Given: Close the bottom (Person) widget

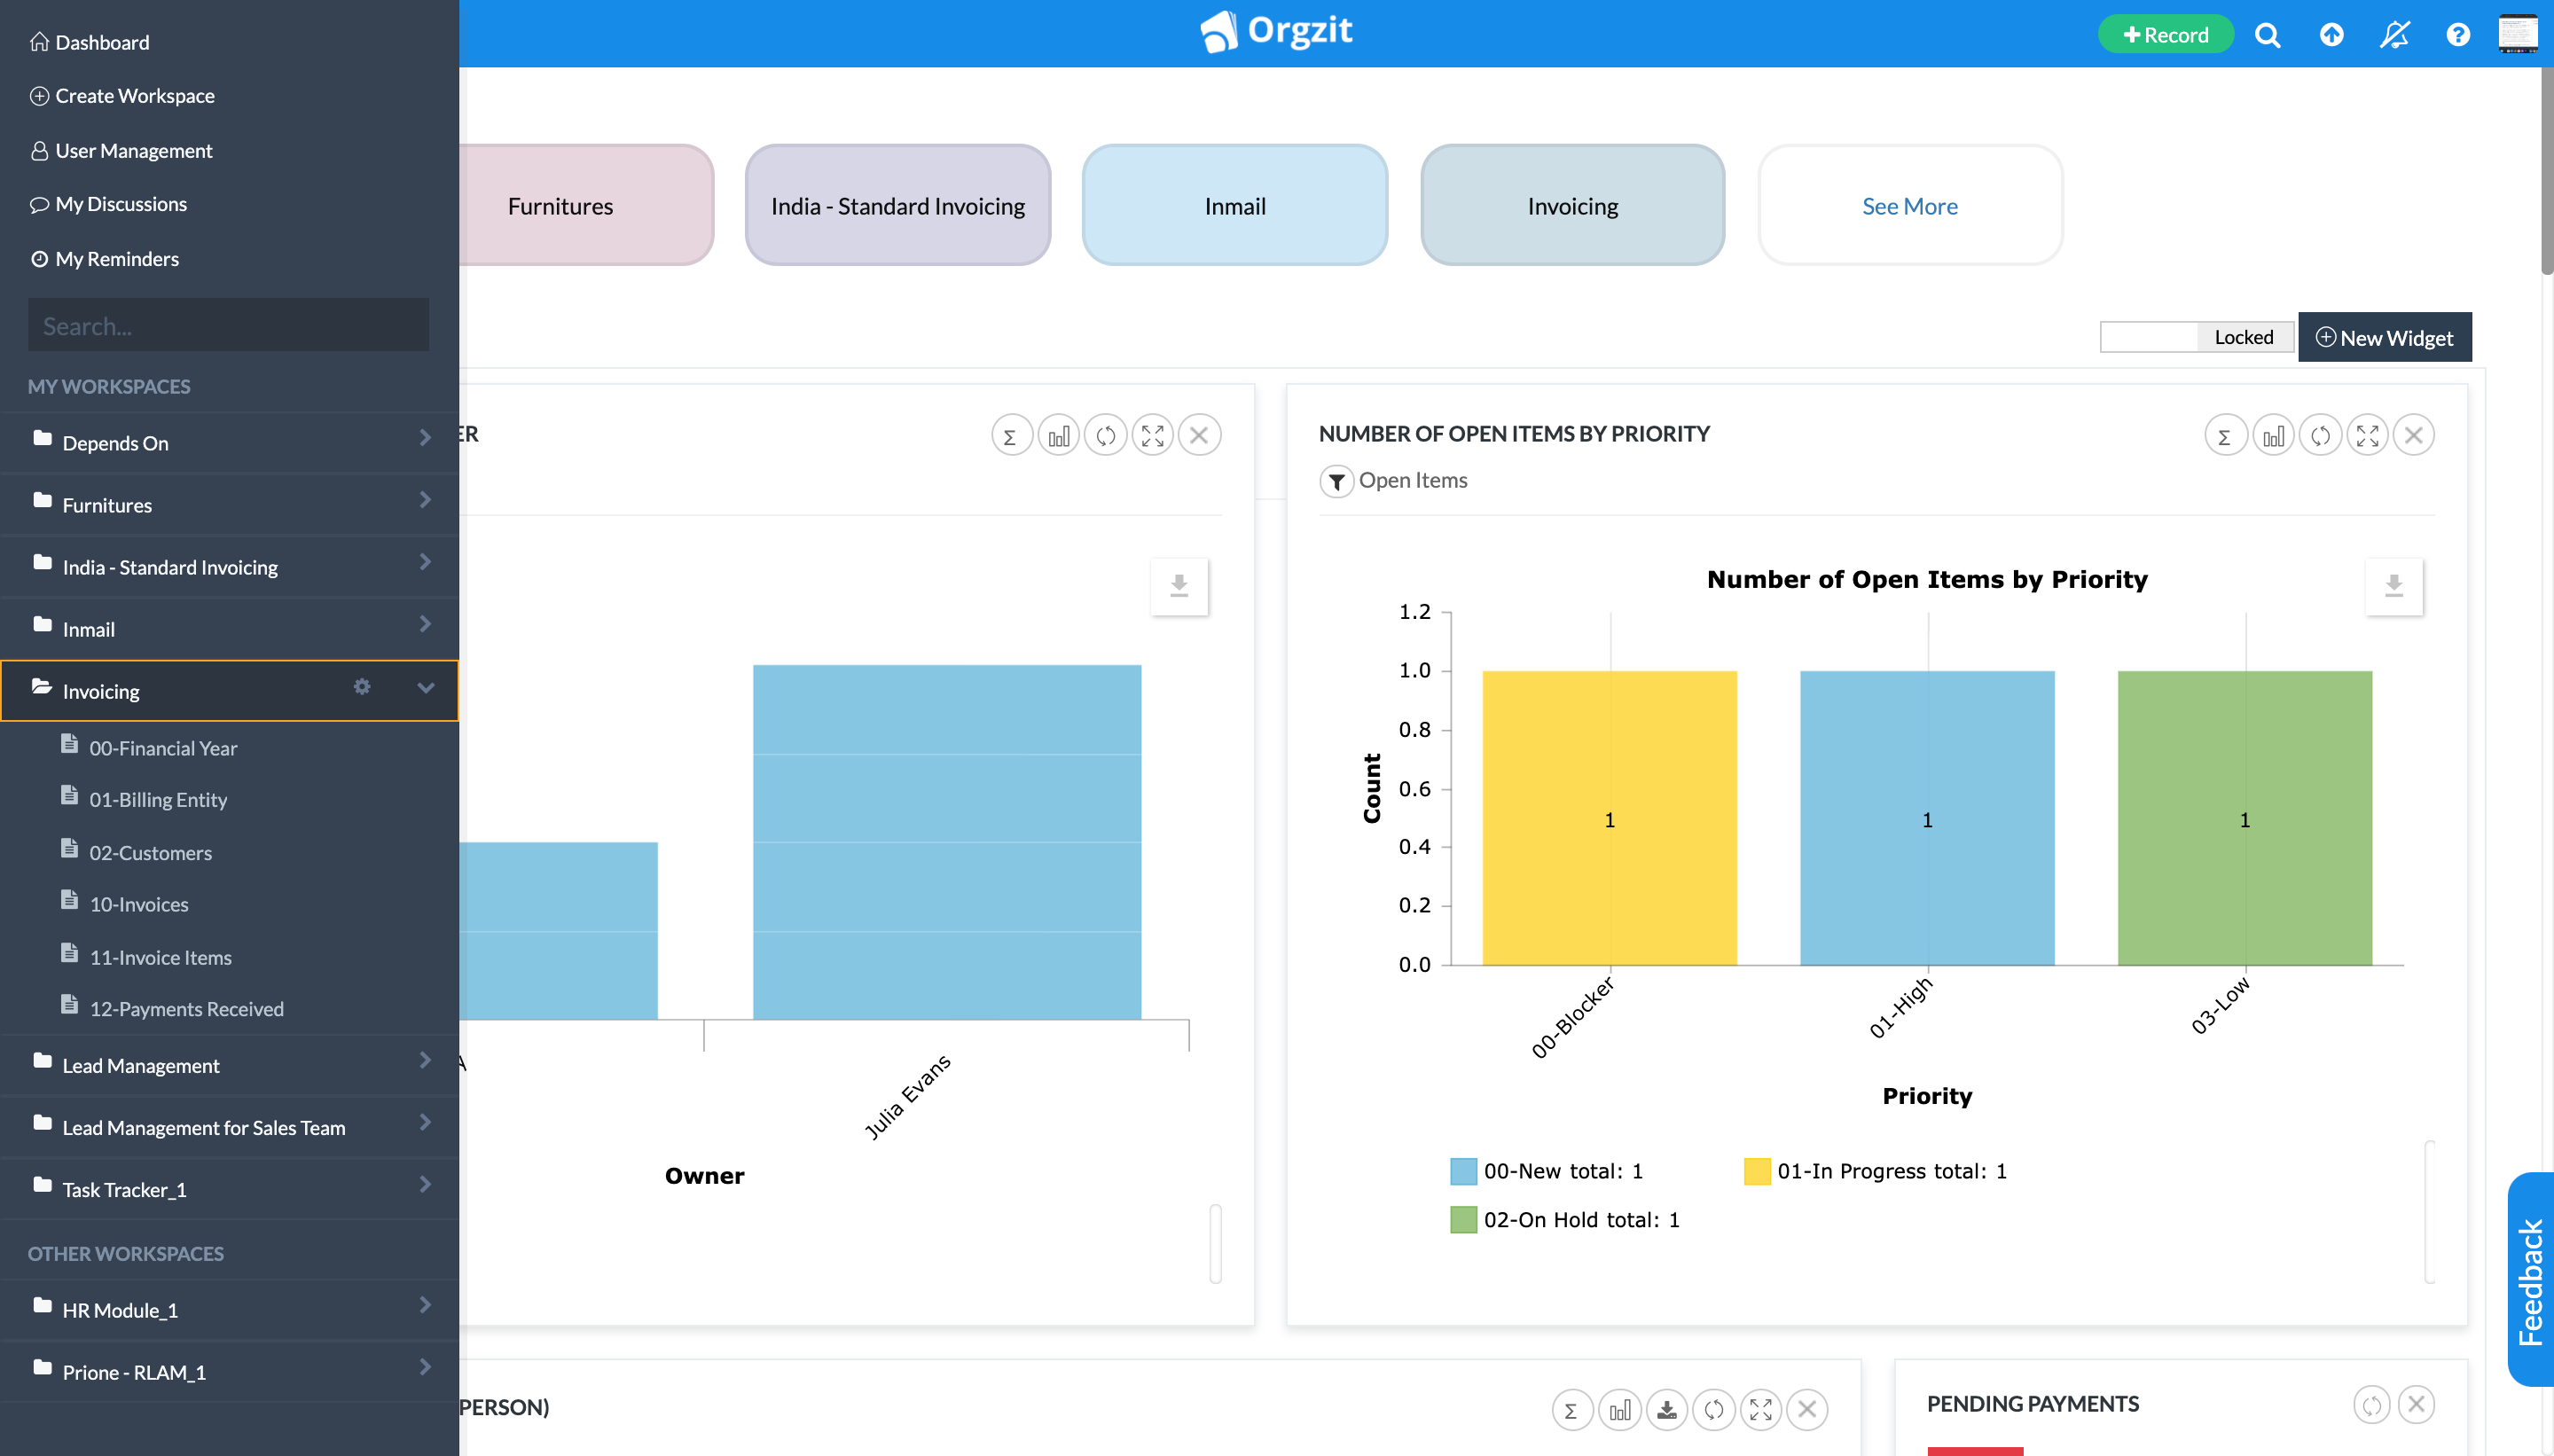Looking at the screenshot, I should (1807, 1410).
